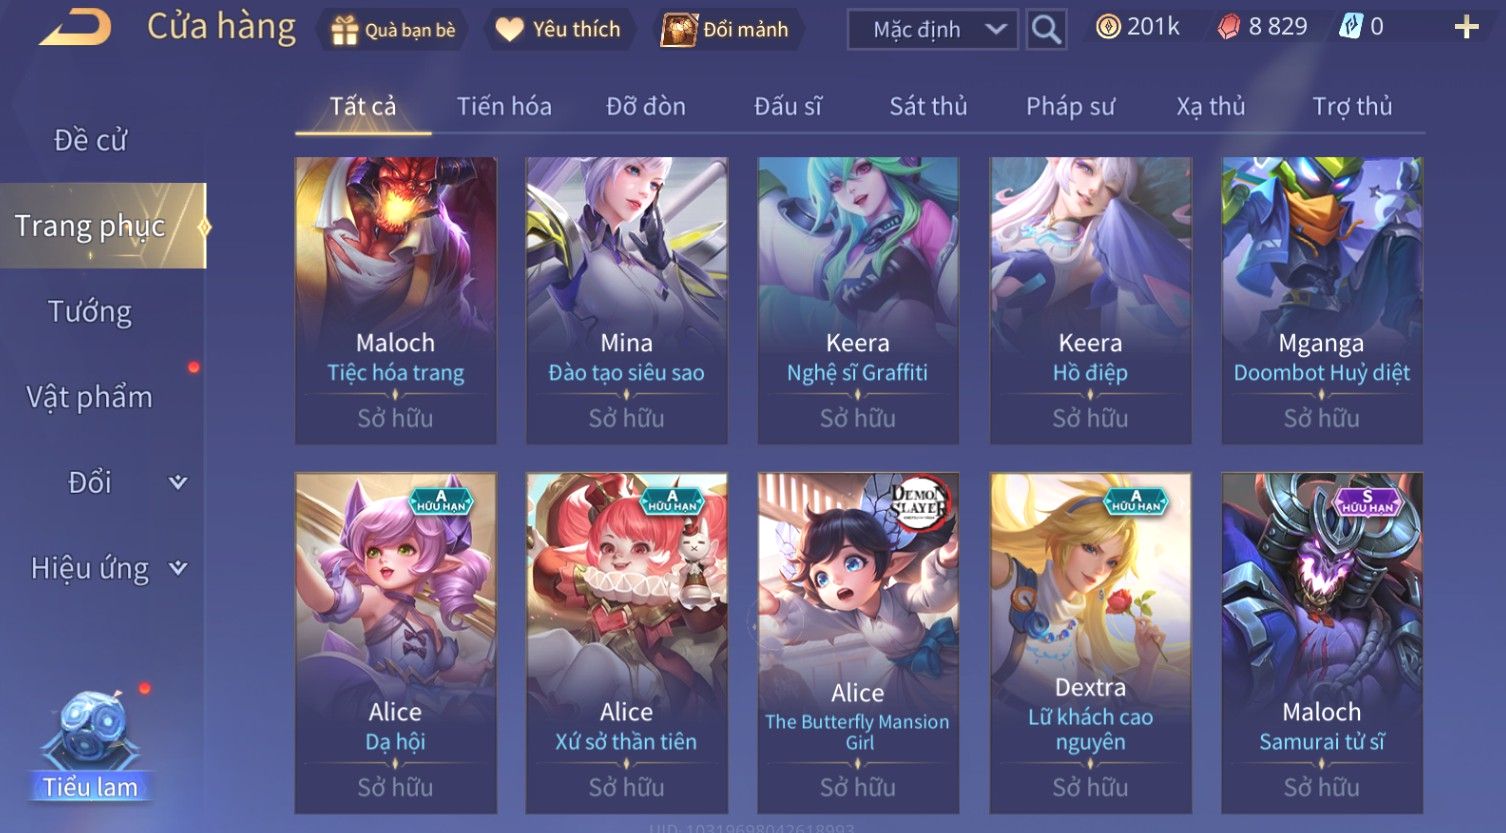Open the search magnifier icon

pos(1046,30)
